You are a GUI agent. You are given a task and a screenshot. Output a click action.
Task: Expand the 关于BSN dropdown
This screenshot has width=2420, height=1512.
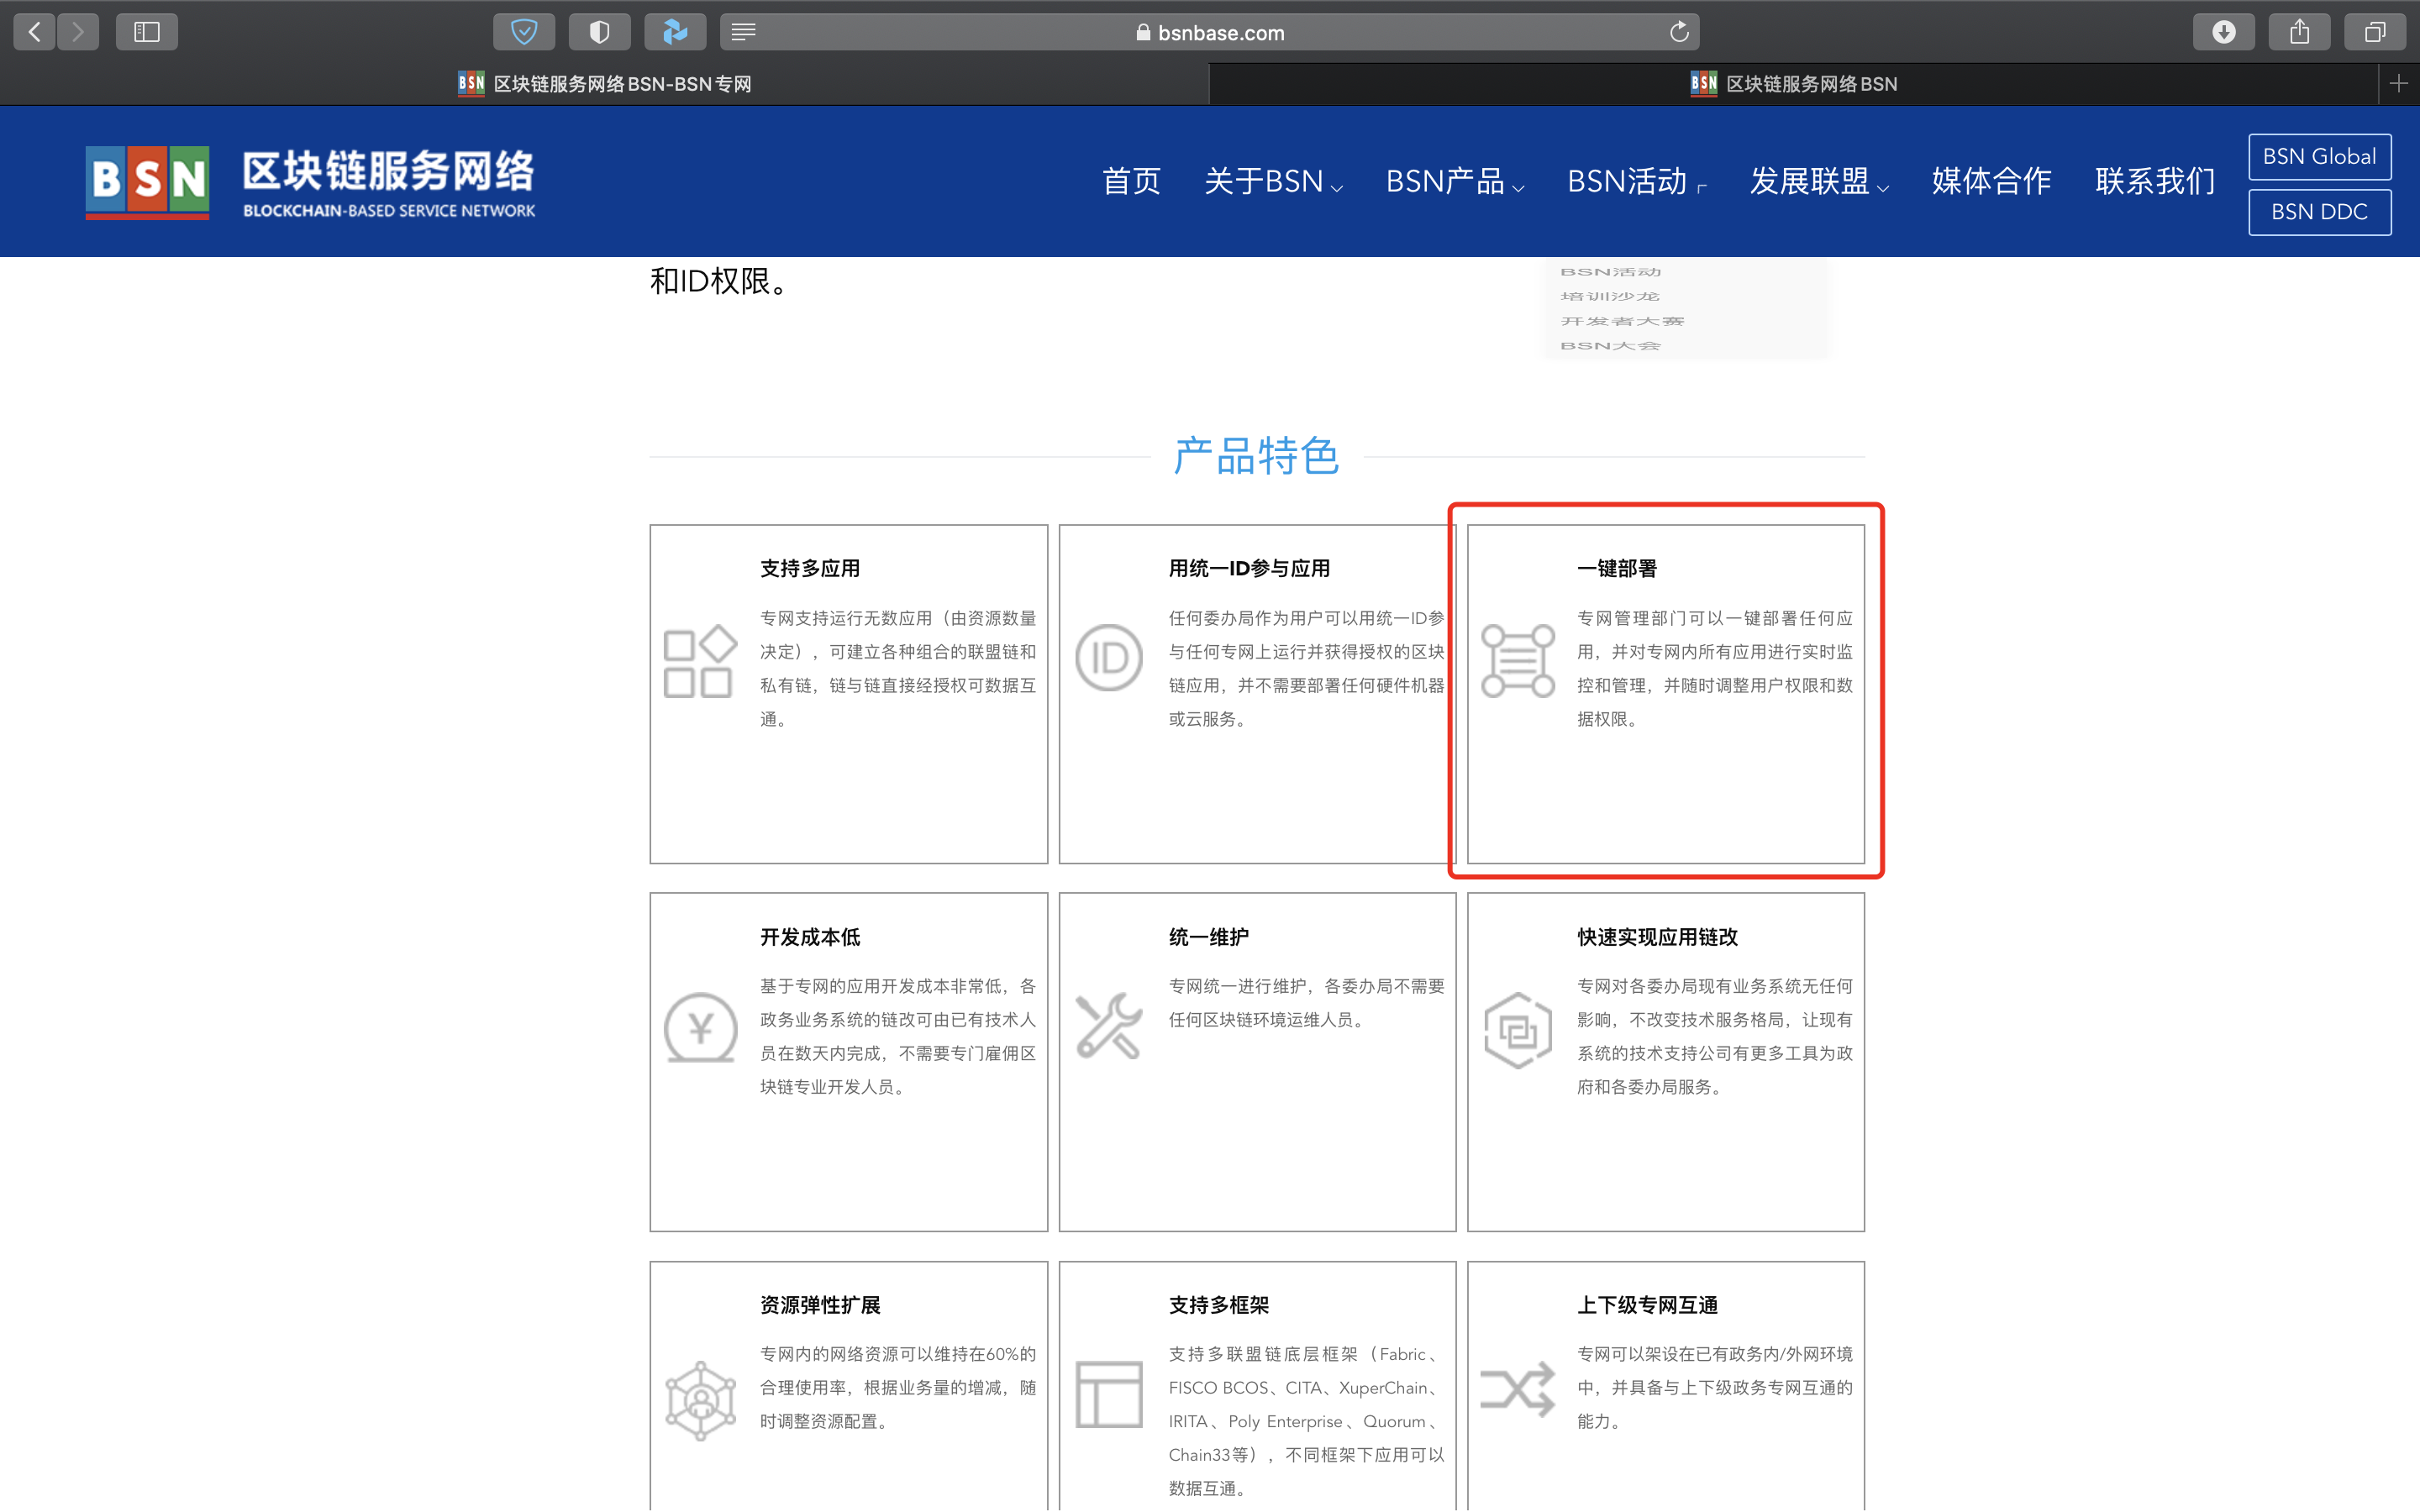tap(1273, 181)
